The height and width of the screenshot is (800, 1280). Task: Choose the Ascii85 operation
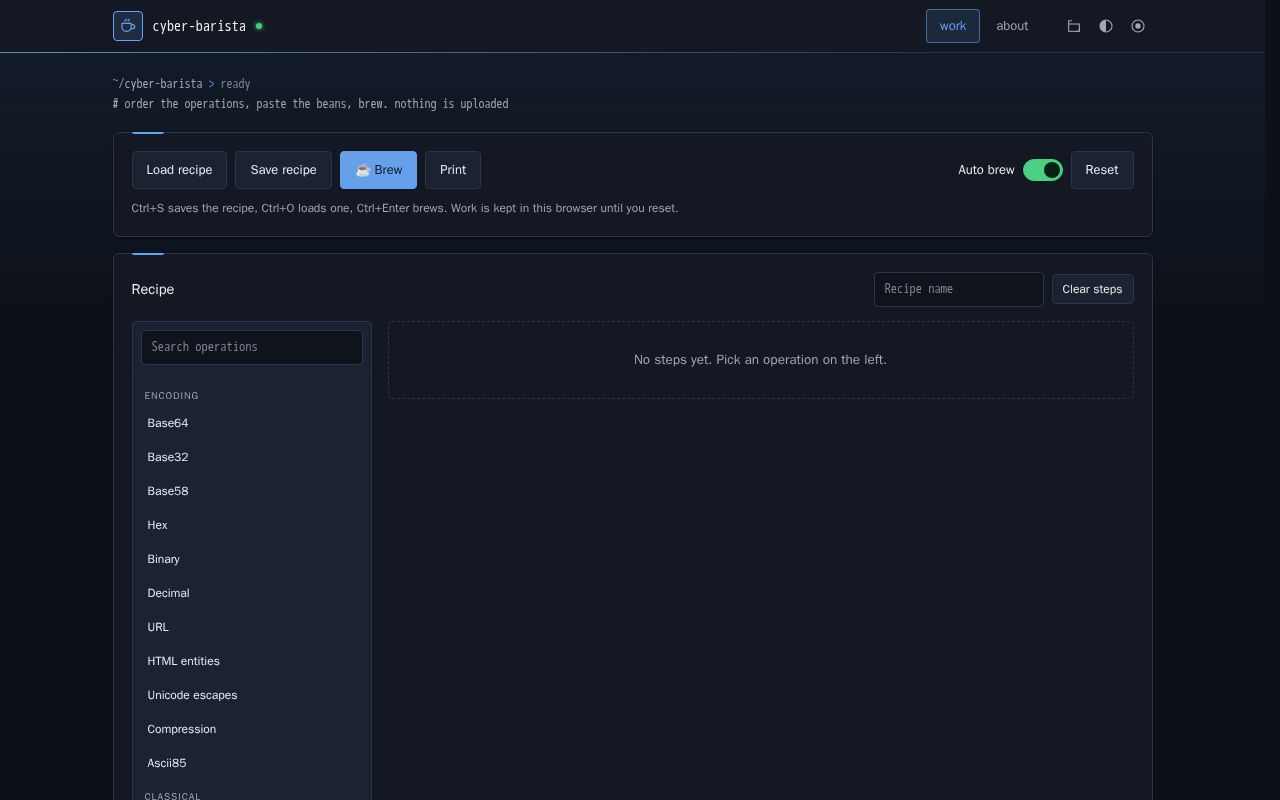click(252, 763)
